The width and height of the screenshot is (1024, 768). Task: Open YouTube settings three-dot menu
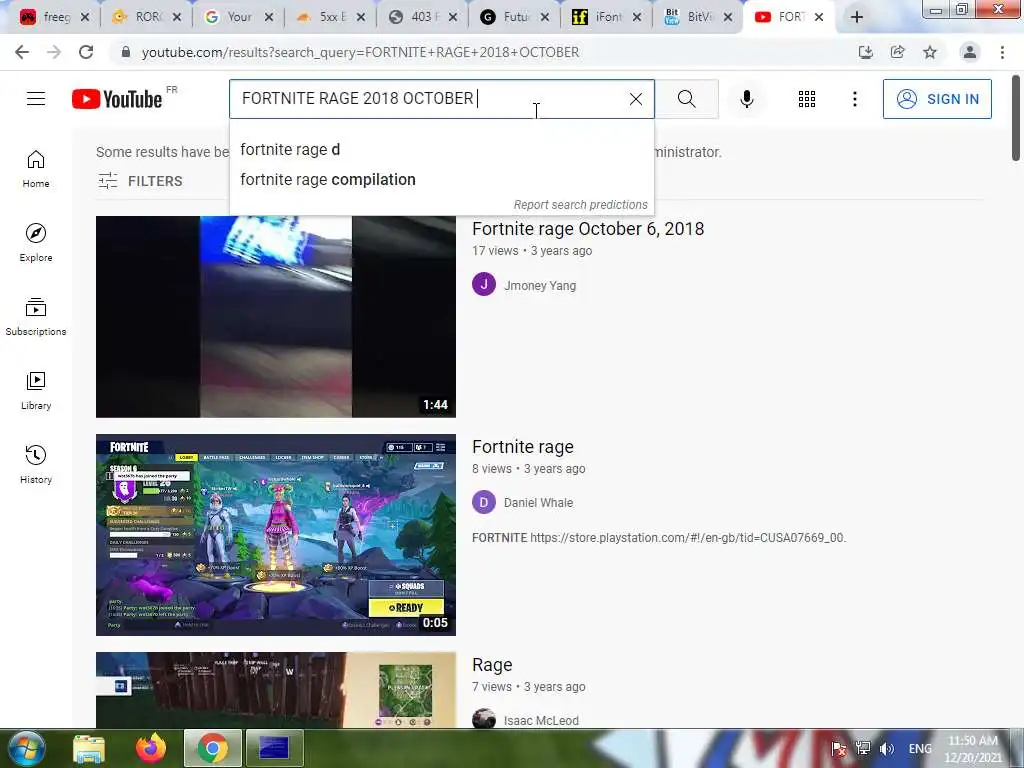[x=854, y=99]
